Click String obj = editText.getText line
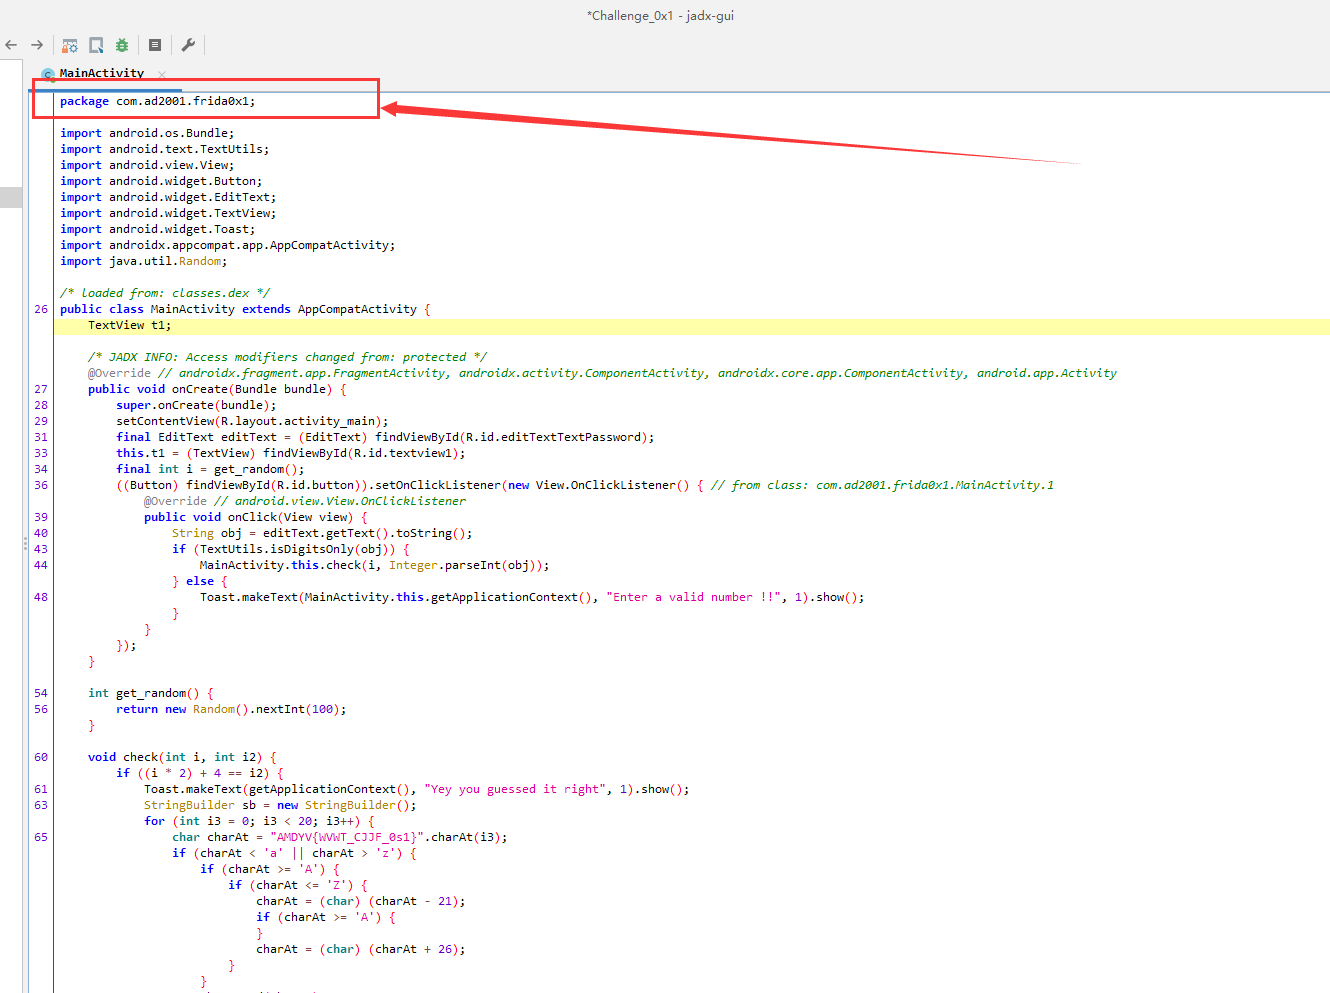The height and width of the screenshot is (993, 1330). (x=322, y=533)
